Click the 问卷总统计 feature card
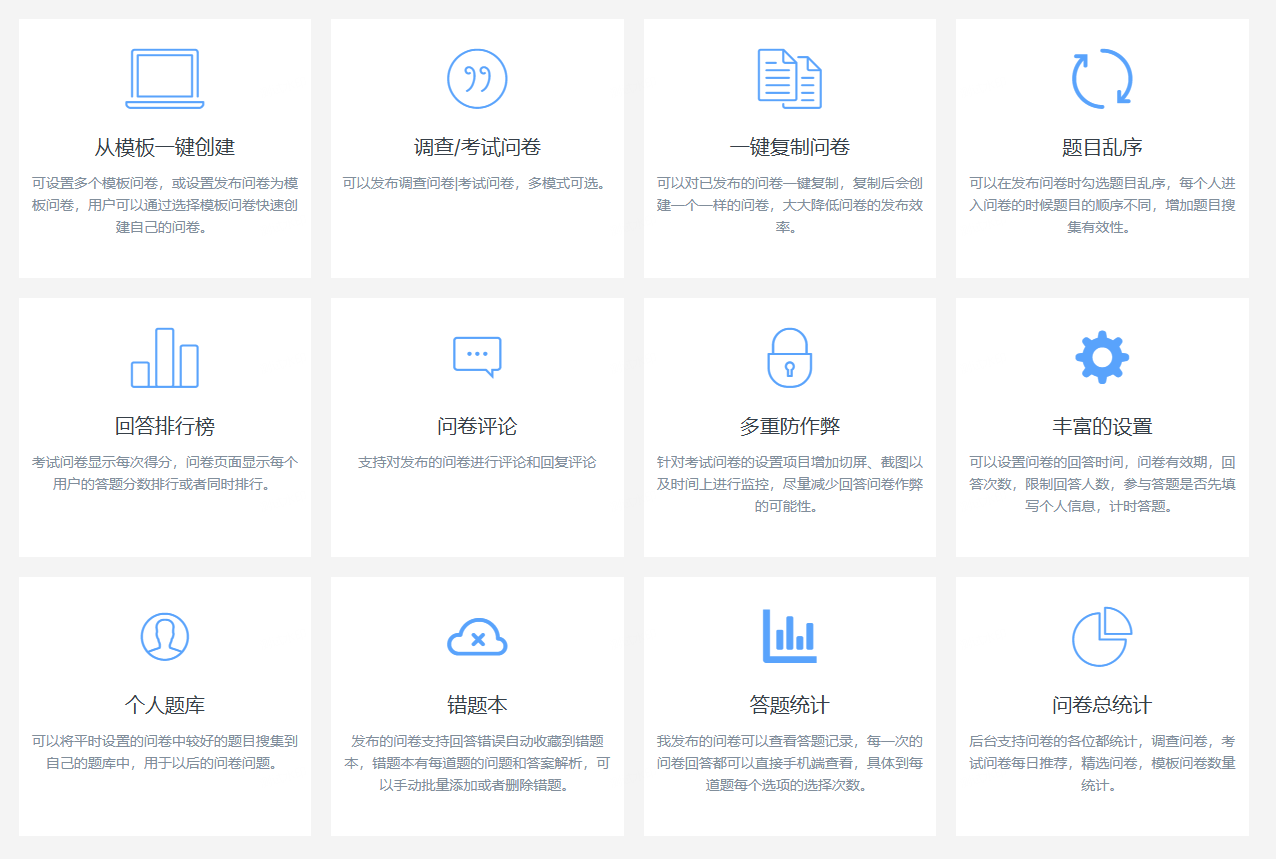Image resolution: width=1276 pixels, height=859 pixels. pos(1101,705)
